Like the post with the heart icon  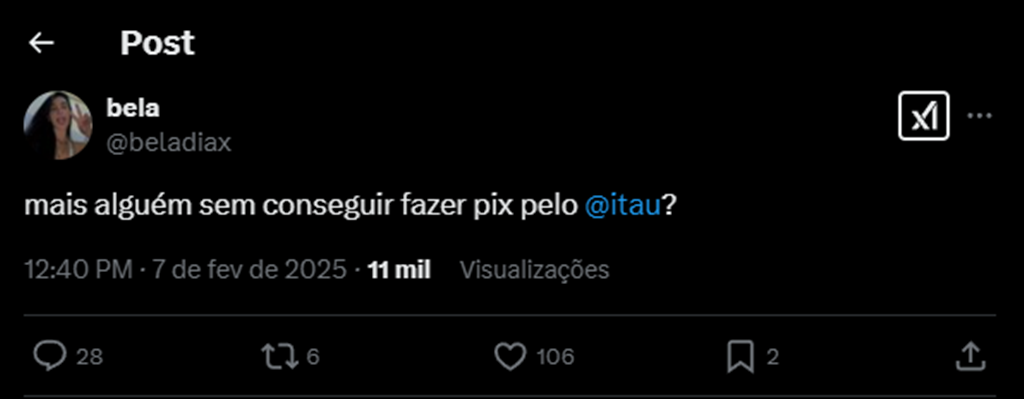510,357
